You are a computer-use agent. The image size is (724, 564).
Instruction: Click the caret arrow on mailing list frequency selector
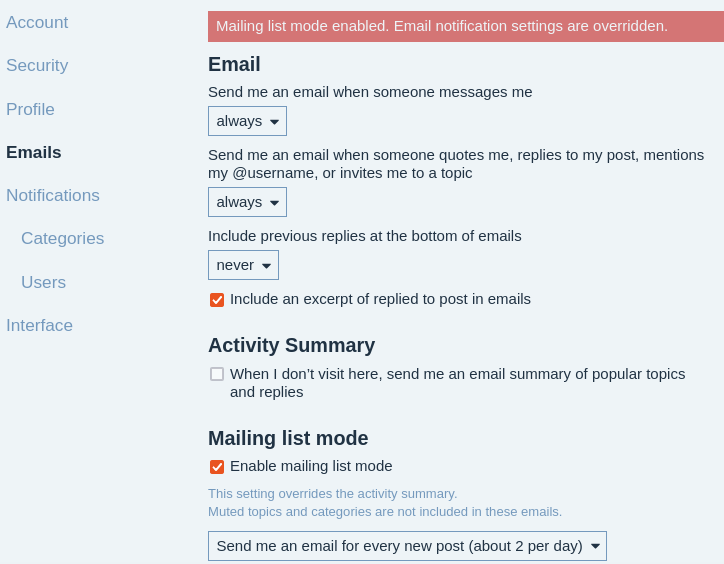pyautogui.click(x=595, y=546)
